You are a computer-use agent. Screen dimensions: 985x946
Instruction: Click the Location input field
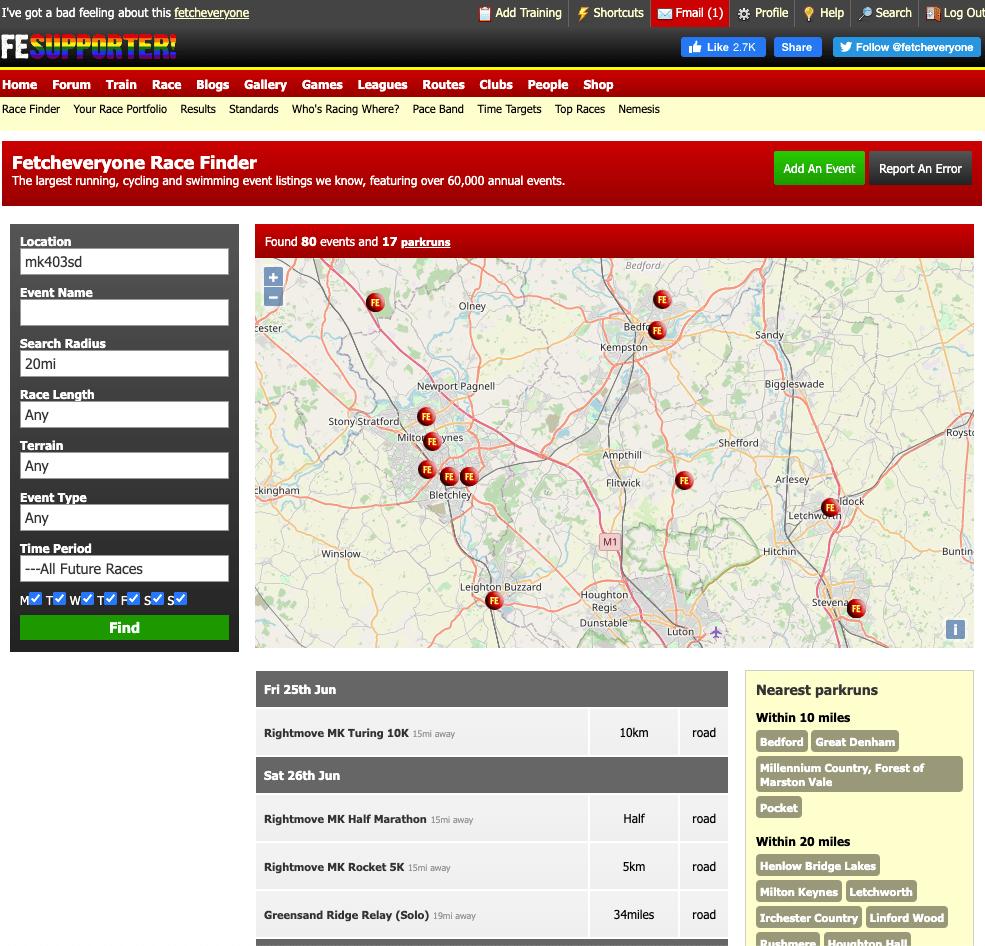pos(124,262)
